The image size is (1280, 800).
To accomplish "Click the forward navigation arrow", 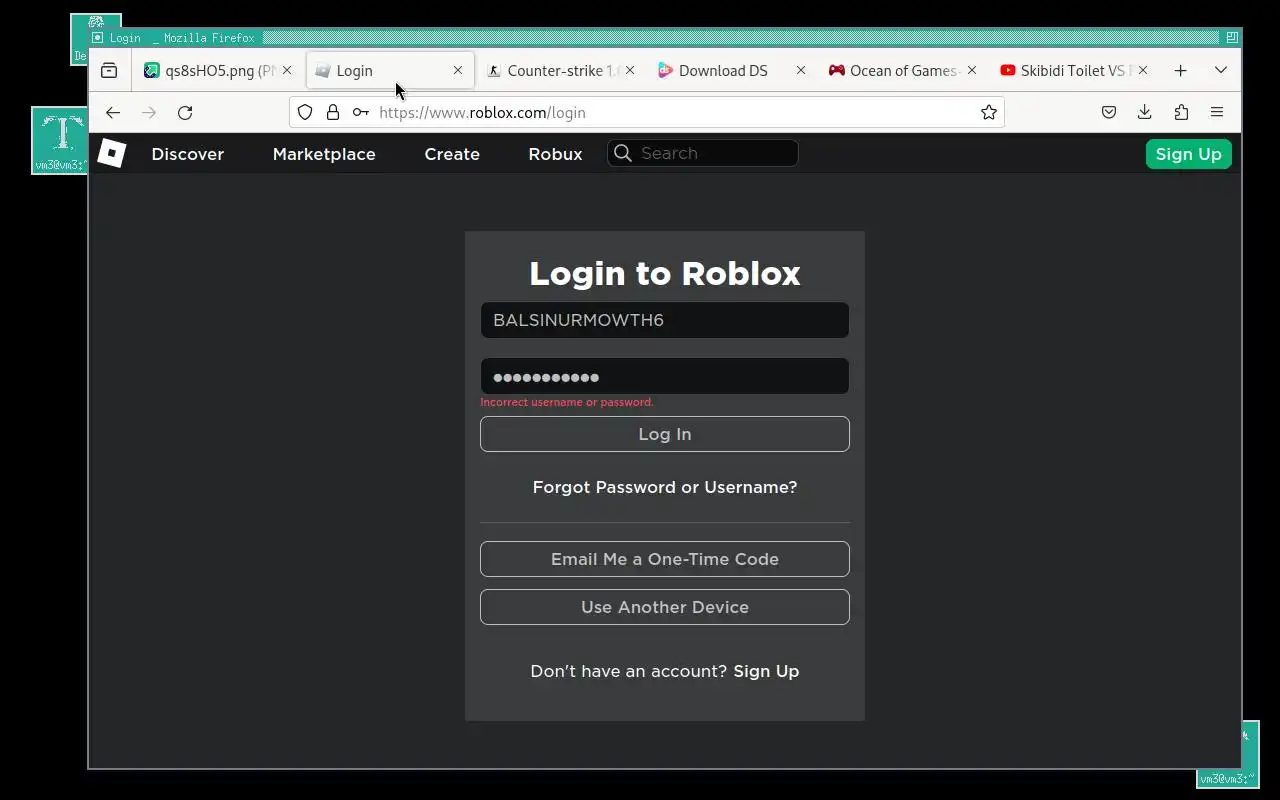I will tap(149, 112).
